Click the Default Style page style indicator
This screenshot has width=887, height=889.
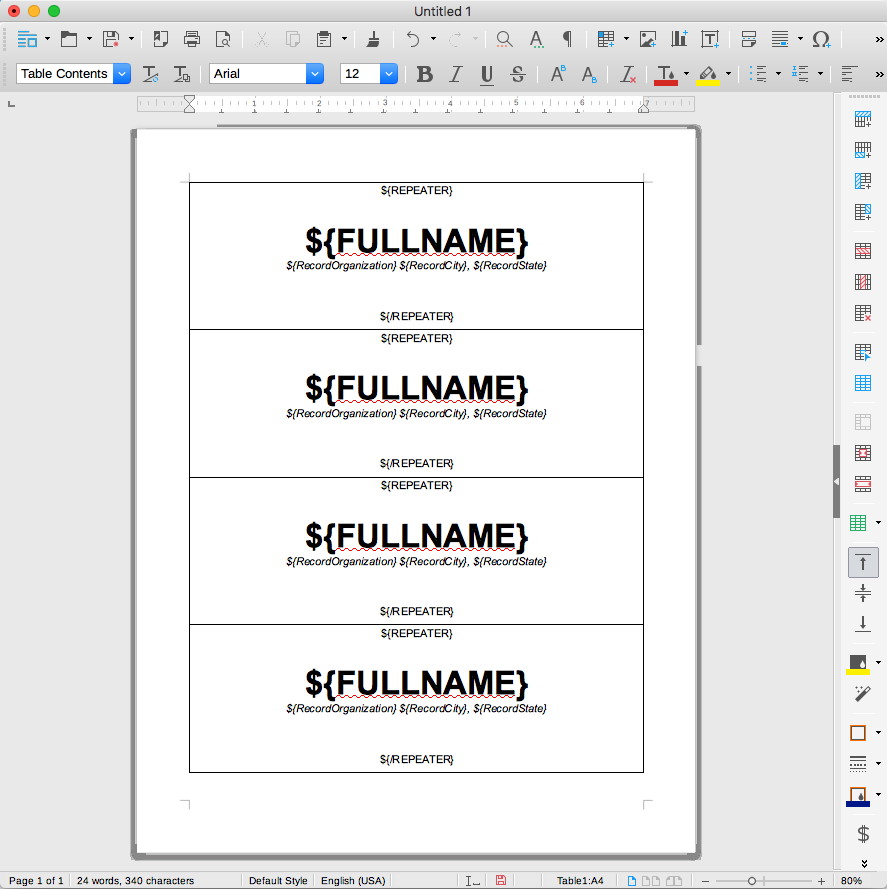click(278, 880)
